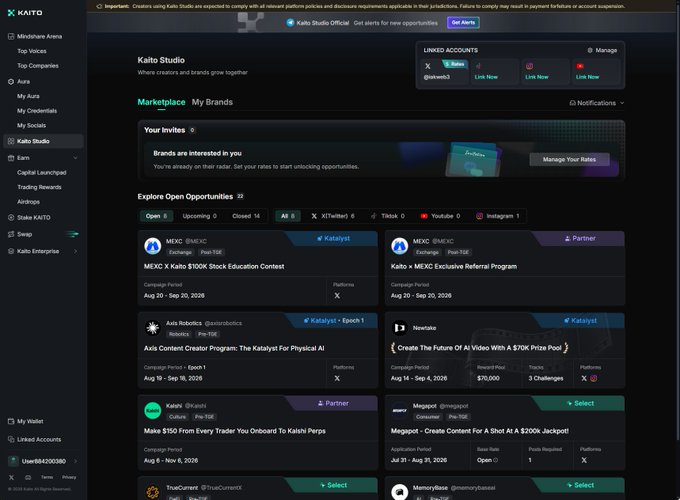The image size is (680, 500).
Task: Click MEXC logo on the Katalyst card
Action: point(153,246)
